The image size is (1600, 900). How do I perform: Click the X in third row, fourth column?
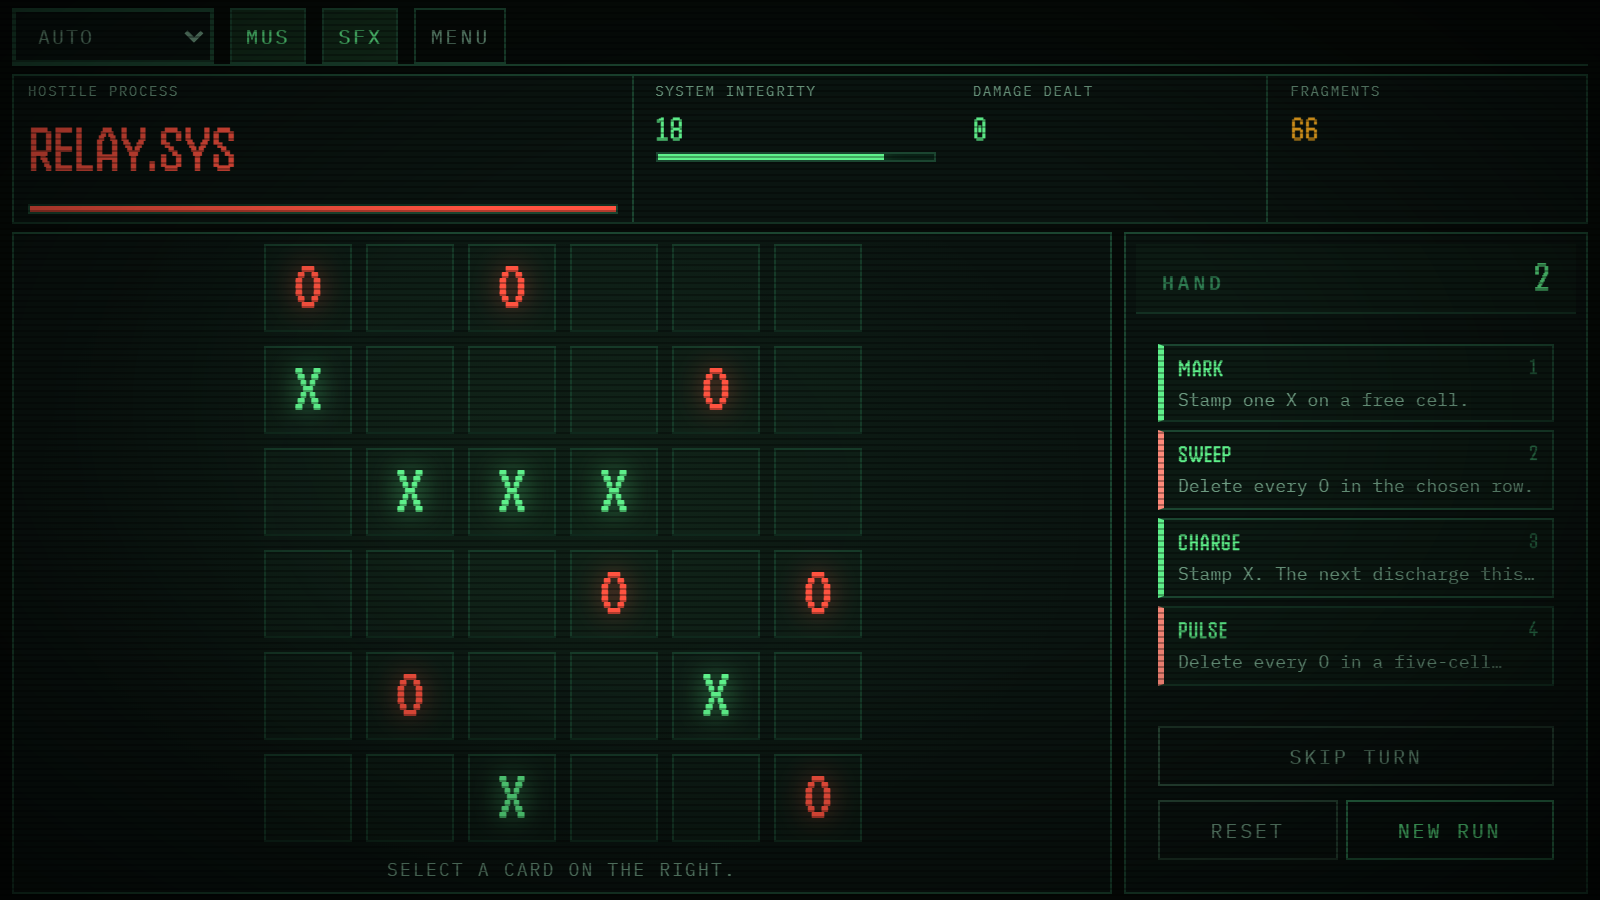click(614, 492)
